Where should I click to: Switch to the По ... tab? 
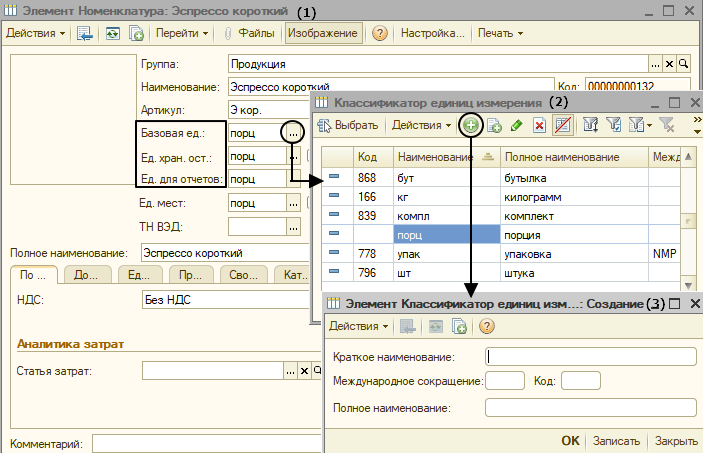click(x=34, y=275)
